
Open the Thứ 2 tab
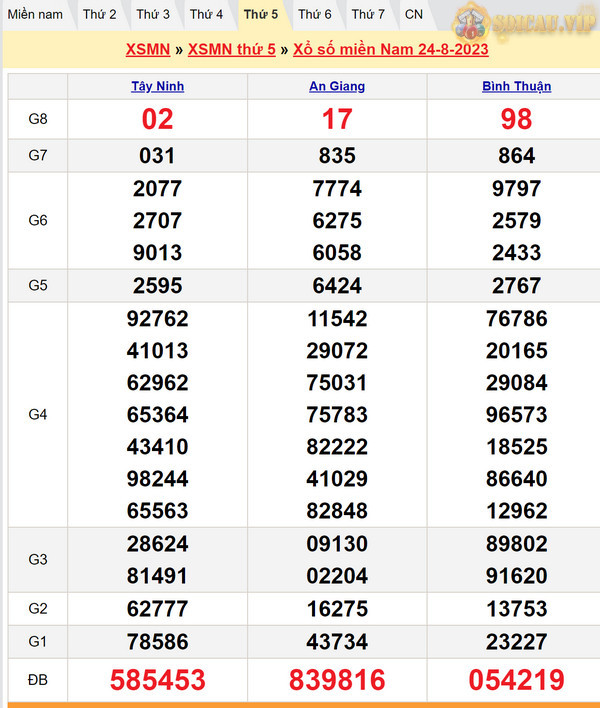(99, 14)
